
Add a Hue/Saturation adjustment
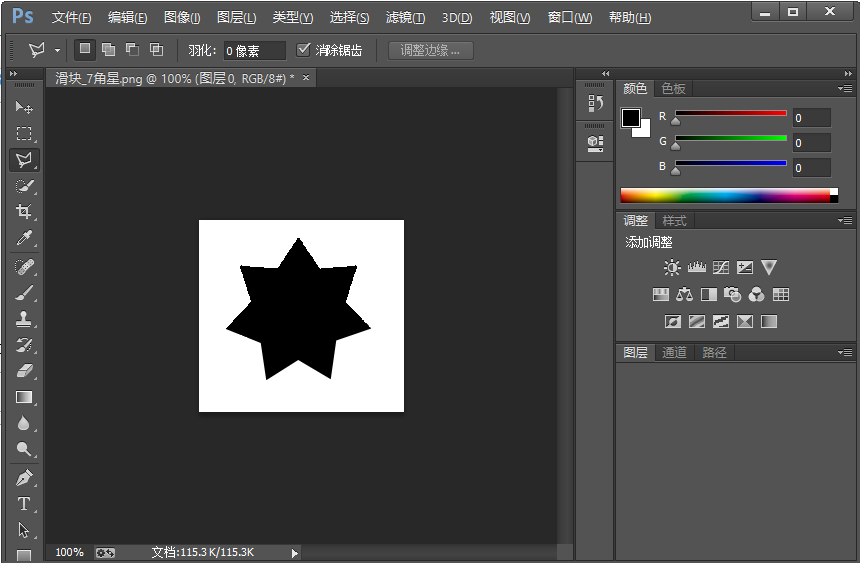660,295
